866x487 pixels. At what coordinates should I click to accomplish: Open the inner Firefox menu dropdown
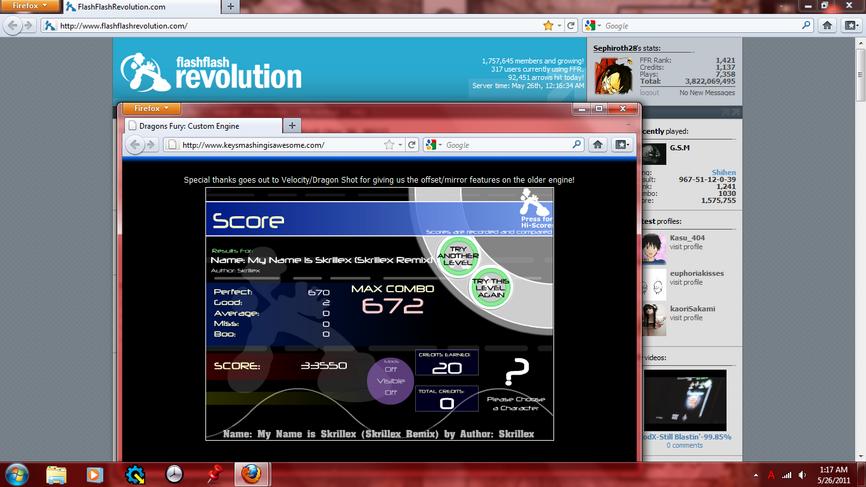pyautogui.click(x=151, y=108)
